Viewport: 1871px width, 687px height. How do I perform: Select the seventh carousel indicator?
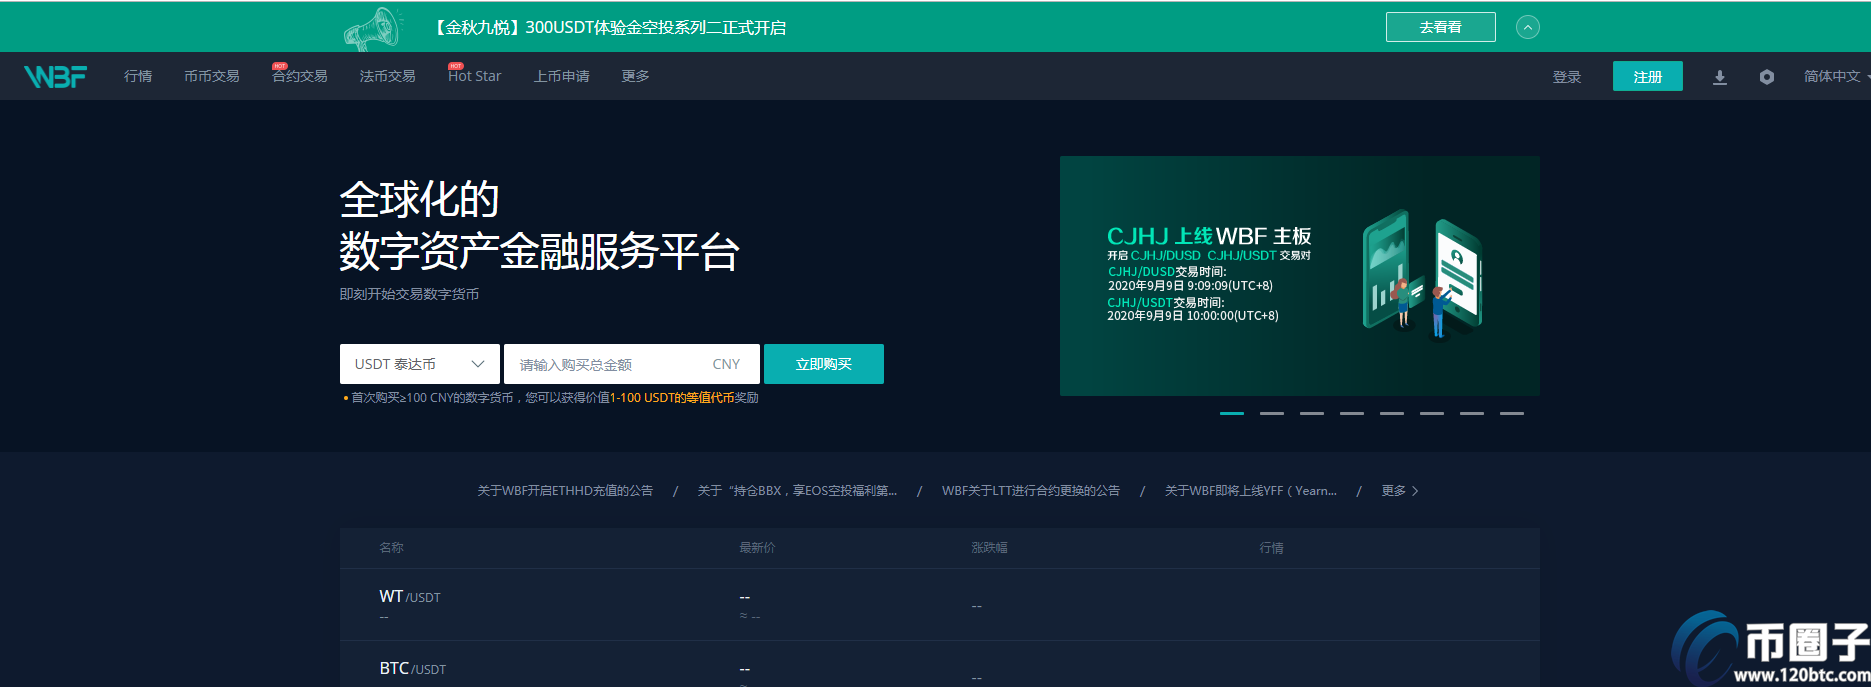pyautogui.click(x=1472, y=413)
